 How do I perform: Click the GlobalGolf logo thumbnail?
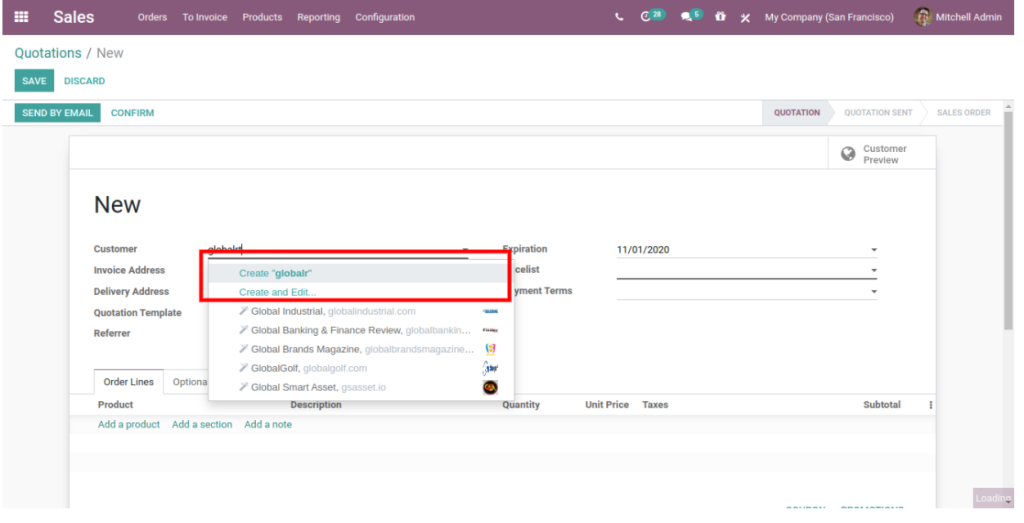click(490, 368)
